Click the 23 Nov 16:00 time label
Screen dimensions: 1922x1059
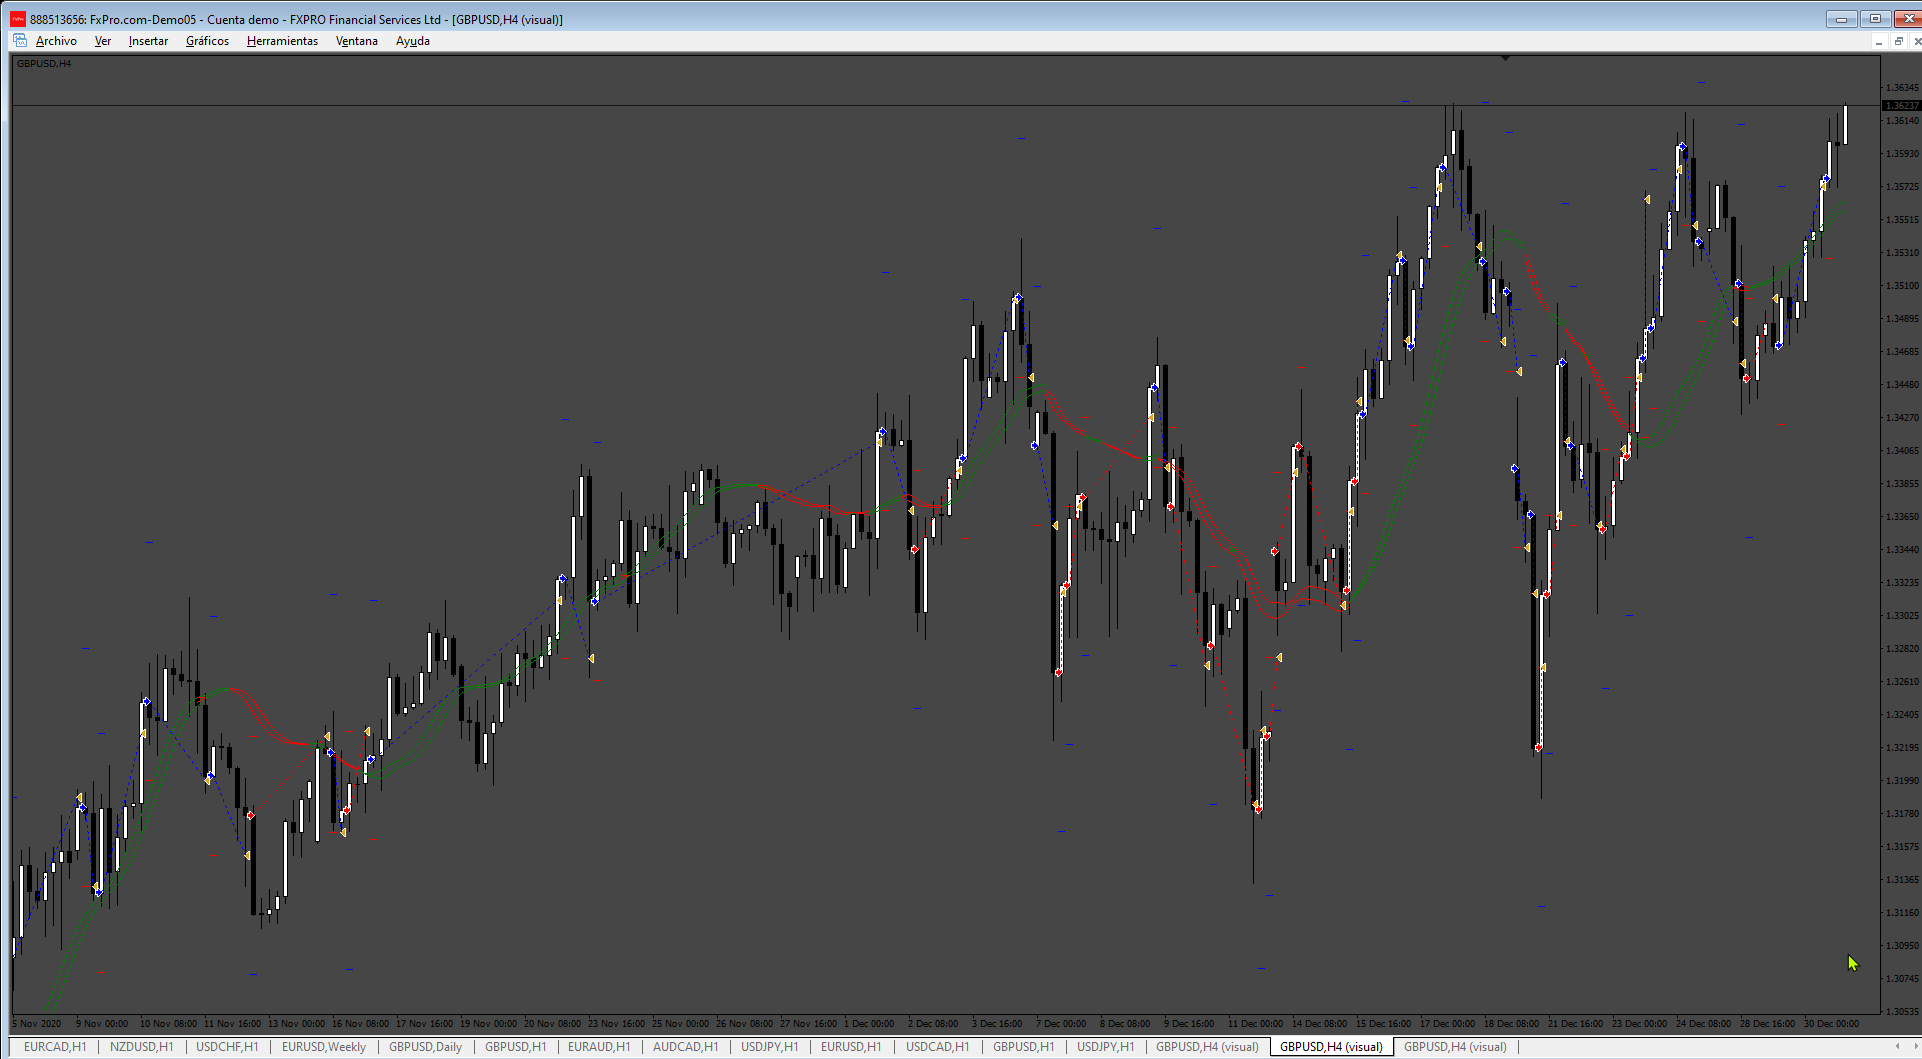(x=616, y=1024)
